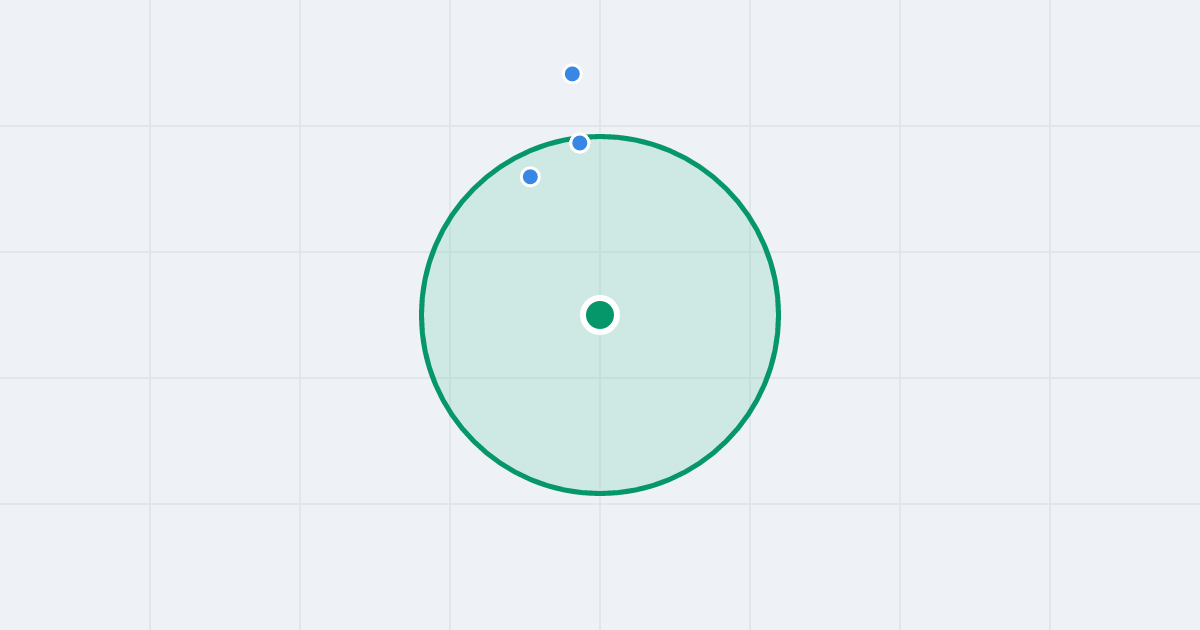Select the blue dot fully inside the circle
Viewport: 1200px width, 630px height.
coord(530,177)
